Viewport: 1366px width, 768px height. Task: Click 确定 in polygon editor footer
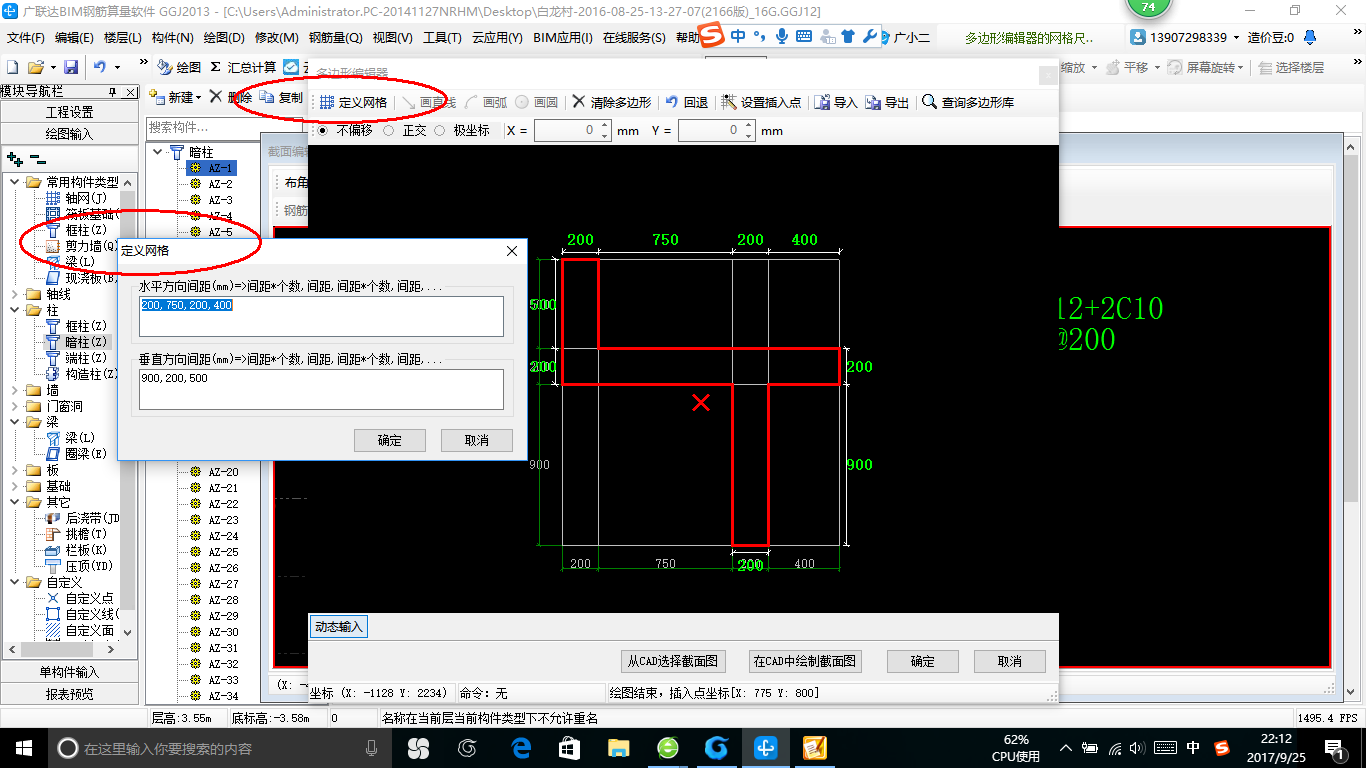(923, 662)
